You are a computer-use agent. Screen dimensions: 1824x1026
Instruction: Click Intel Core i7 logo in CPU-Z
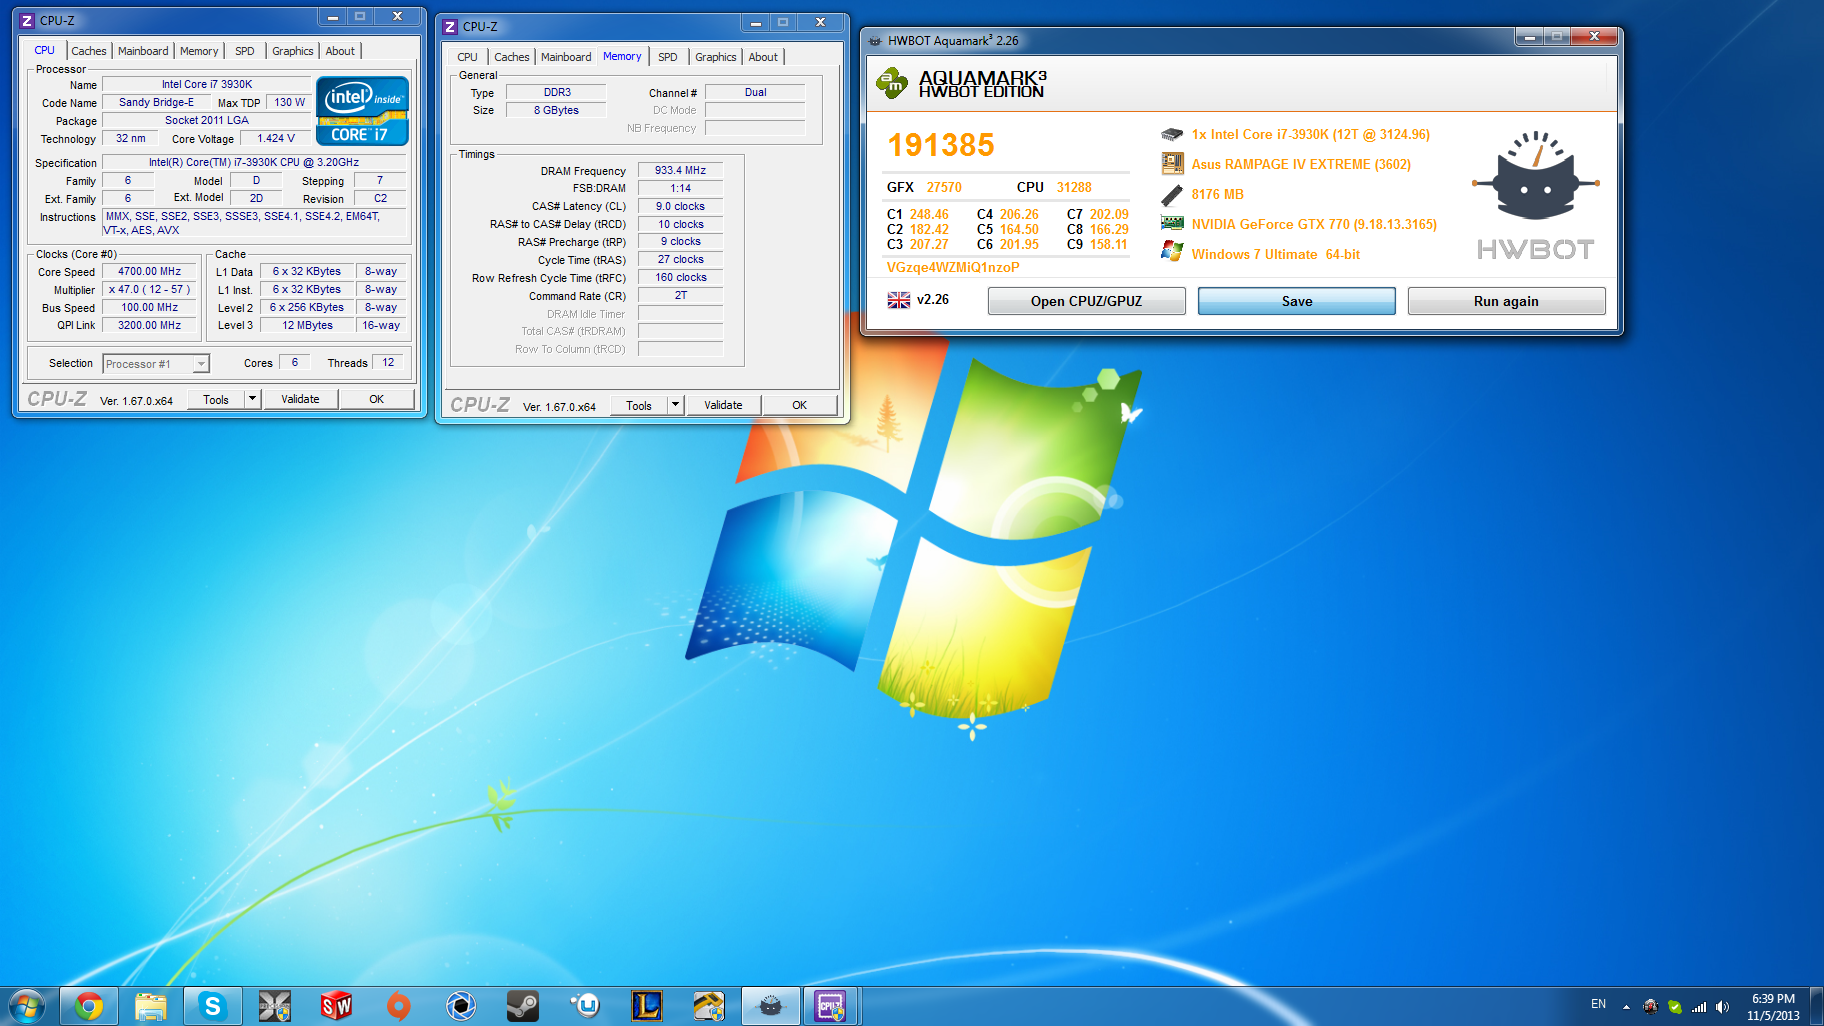click(x=362, y=110)
